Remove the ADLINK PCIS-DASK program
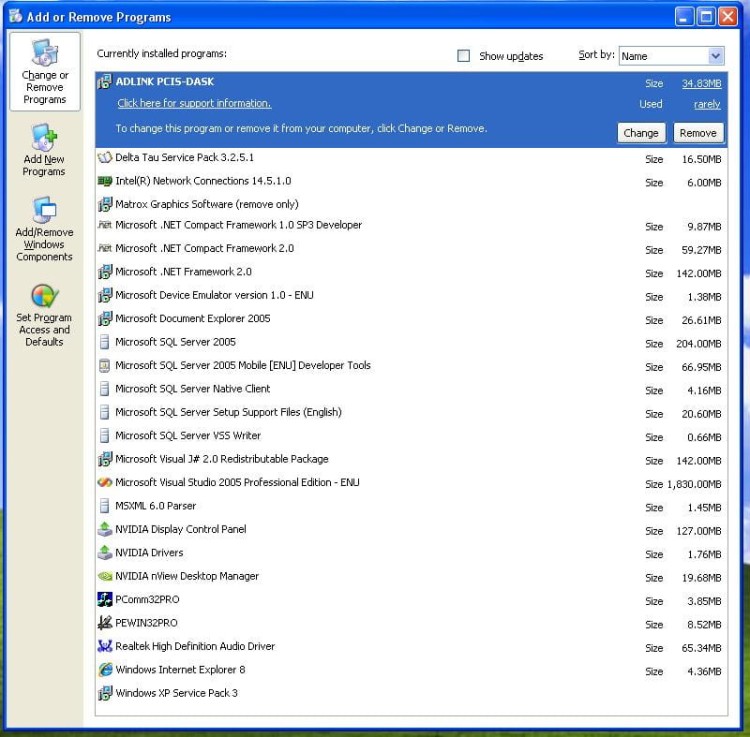Viewport: 750px width, 737px height. click(x=698, y=133)
